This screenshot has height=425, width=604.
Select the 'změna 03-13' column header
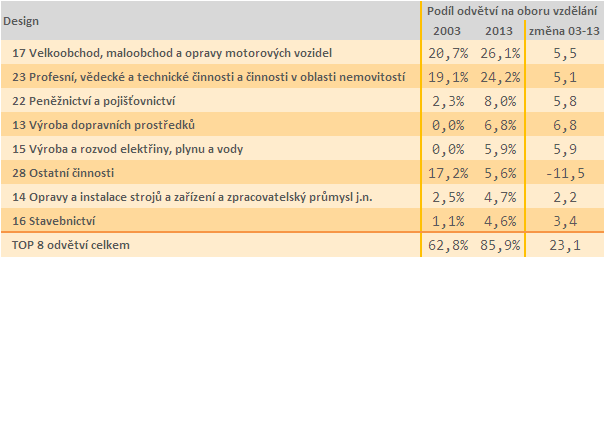[564, 31]
